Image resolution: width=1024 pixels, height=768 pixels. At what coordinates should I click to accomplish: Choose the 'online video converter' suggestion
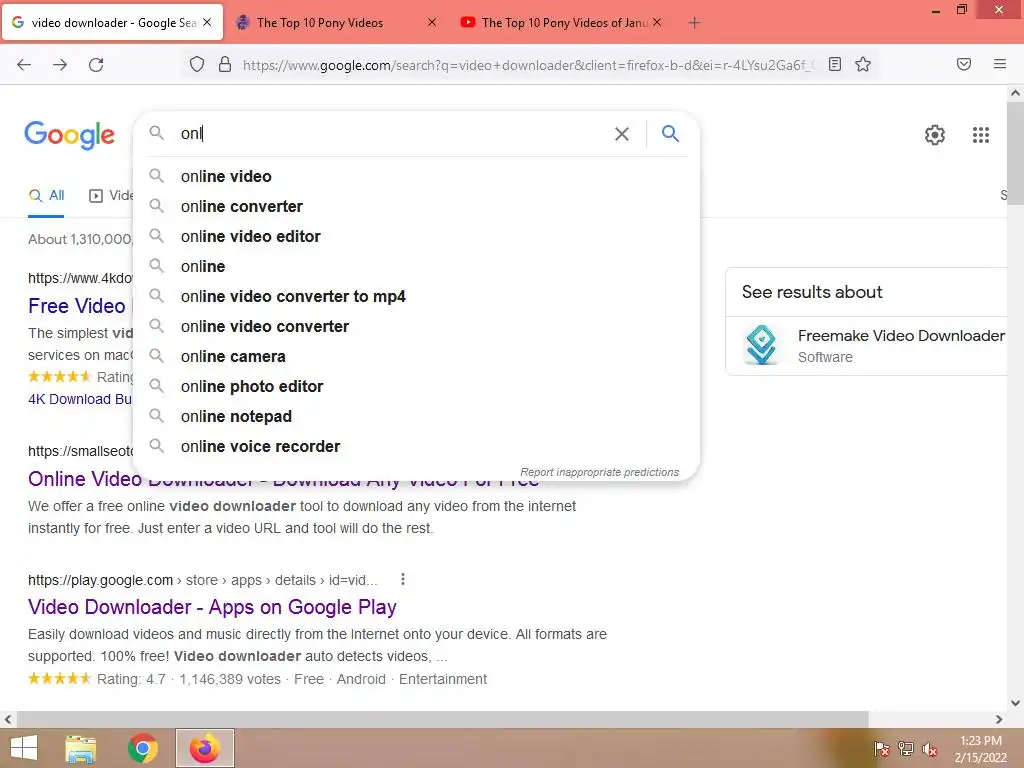(417, 327)
